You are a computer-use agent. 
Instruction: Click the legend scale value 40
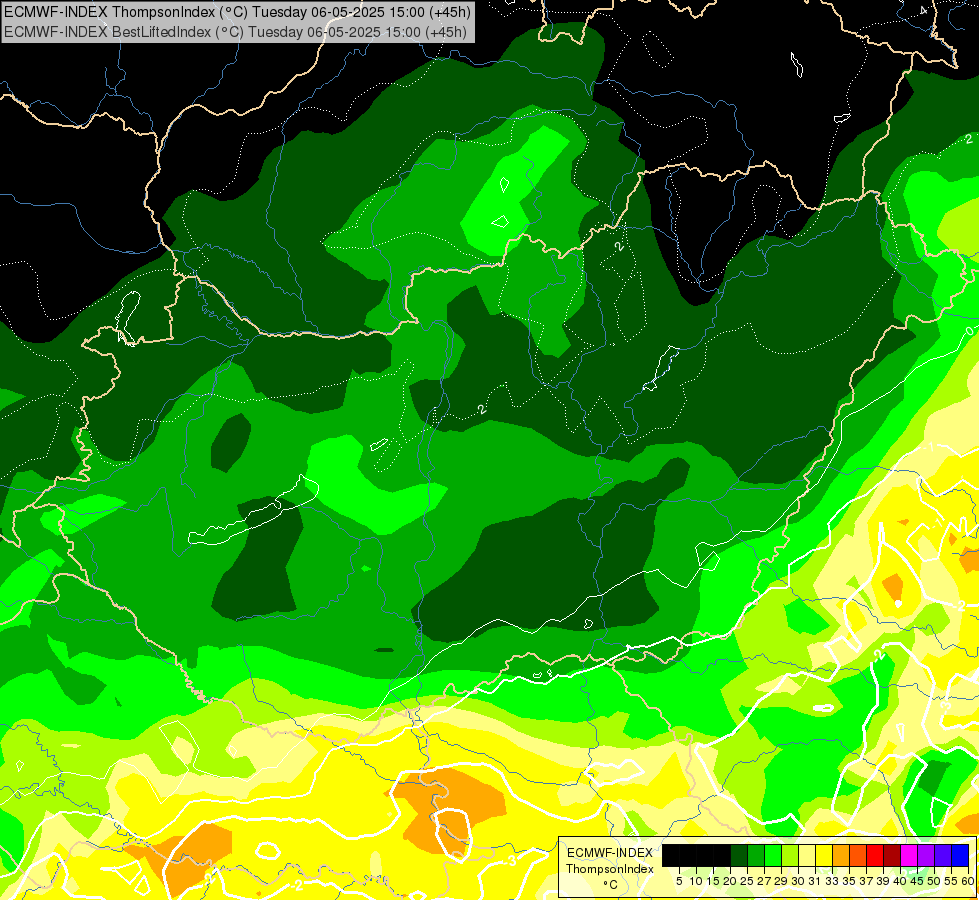tap(900, 881)
